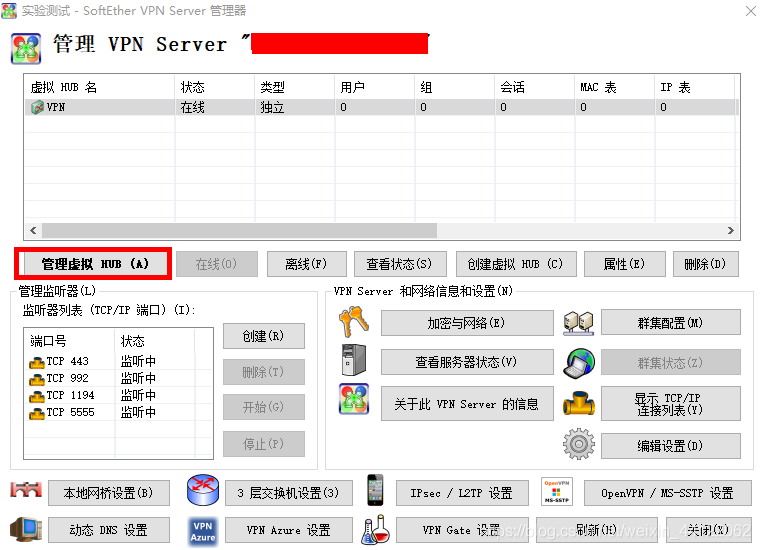The image size is (761, 550).
Task: Sort by 状态 column header in hub list
Action: click(x=215, y=87)
